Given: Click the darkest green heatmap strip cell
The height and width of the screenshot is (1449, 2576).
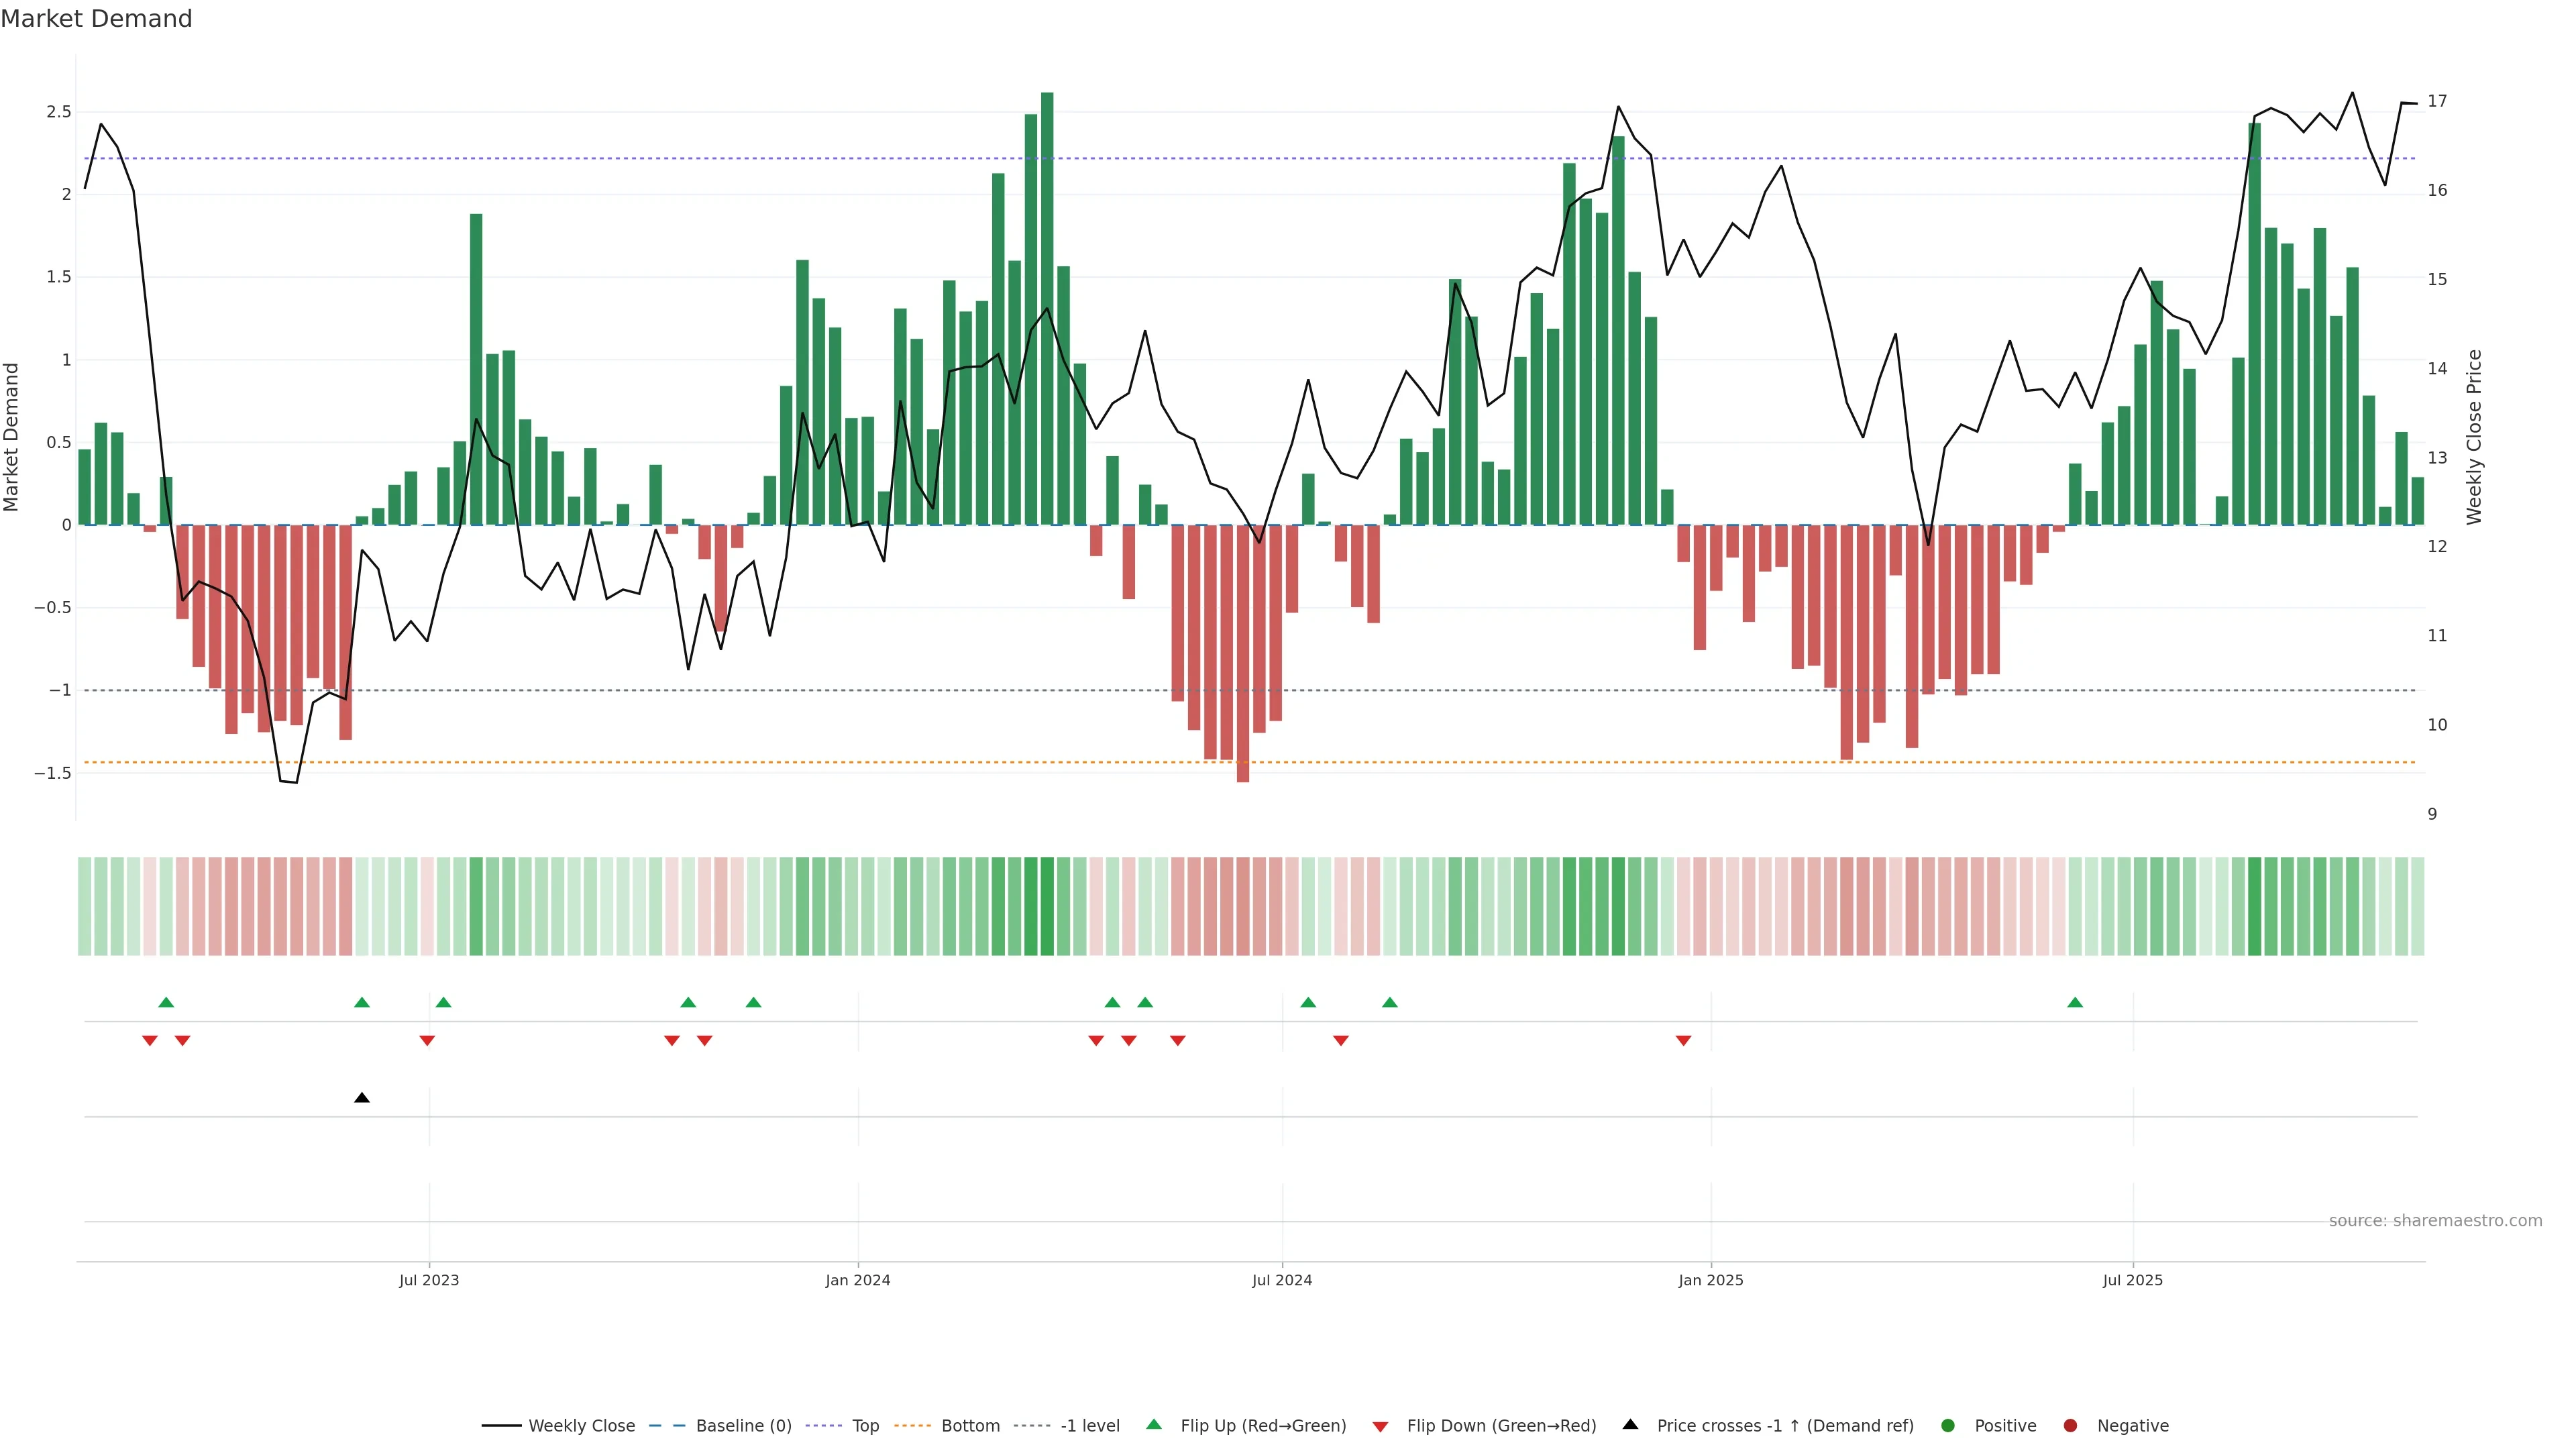Looking at the screenshot, I should coord(1047,906).
